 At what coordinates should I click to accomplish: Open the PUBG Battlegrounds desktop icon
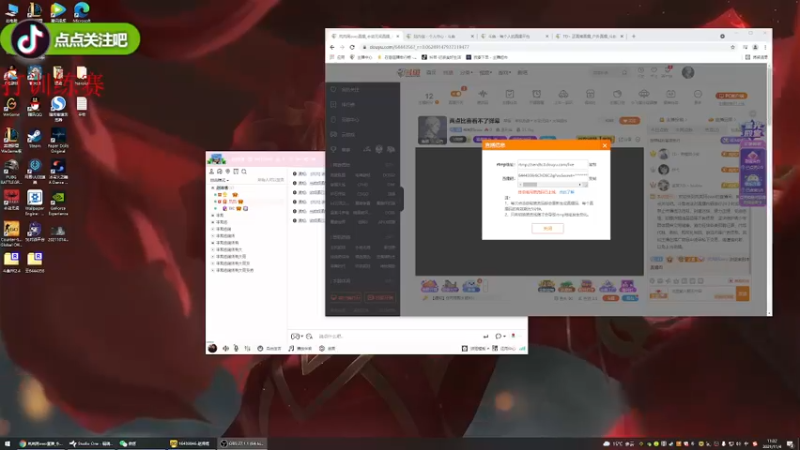[x=11, y=171]
